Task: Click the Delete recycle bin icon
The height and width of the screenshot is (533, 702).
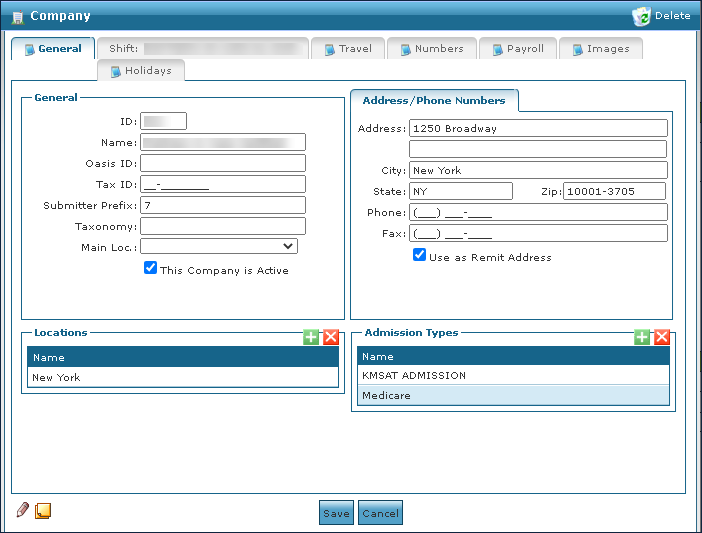Action: [641, 16]
